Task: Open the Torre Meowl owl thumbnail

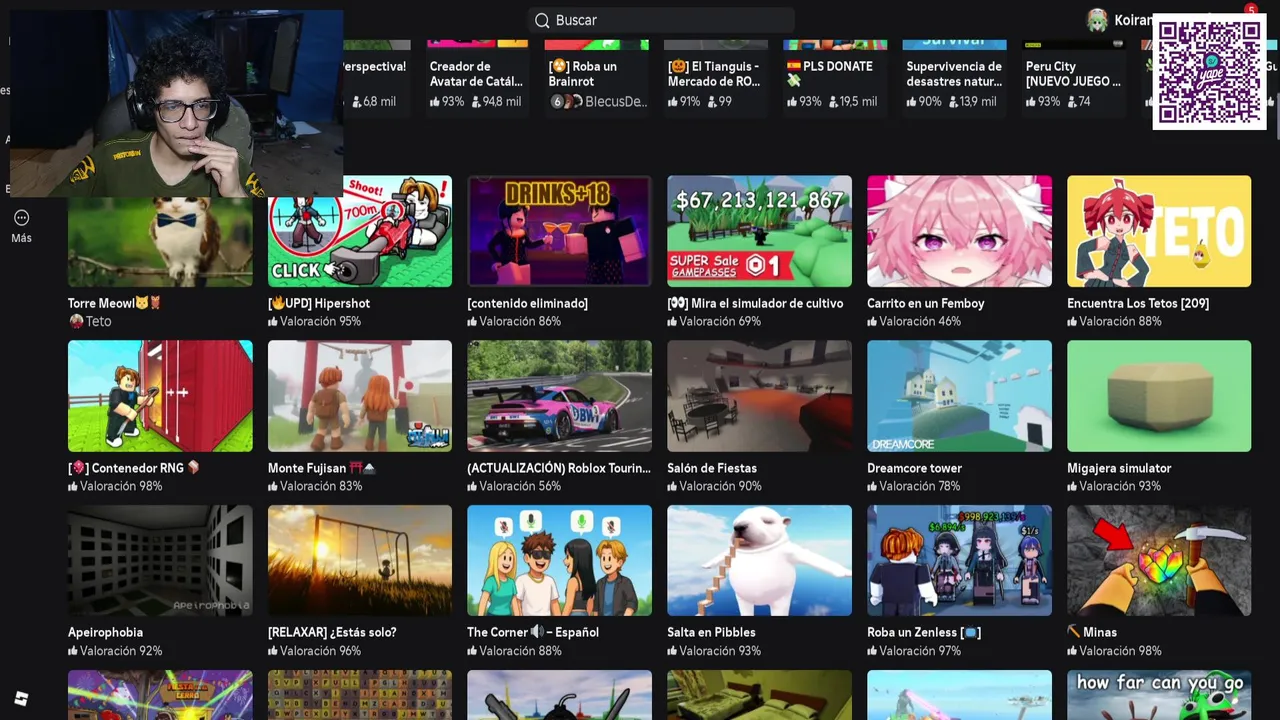Action: 160,241
